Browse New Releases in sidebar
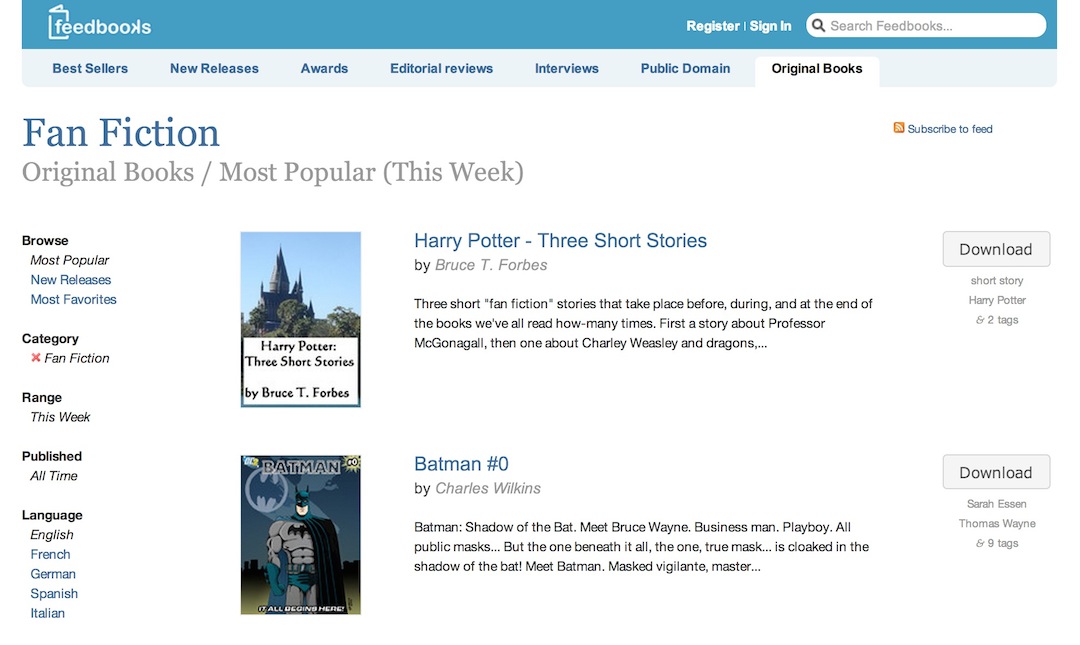Viewport: 1080px width, 645px height. pyautogui.click(x=71, y=280)
